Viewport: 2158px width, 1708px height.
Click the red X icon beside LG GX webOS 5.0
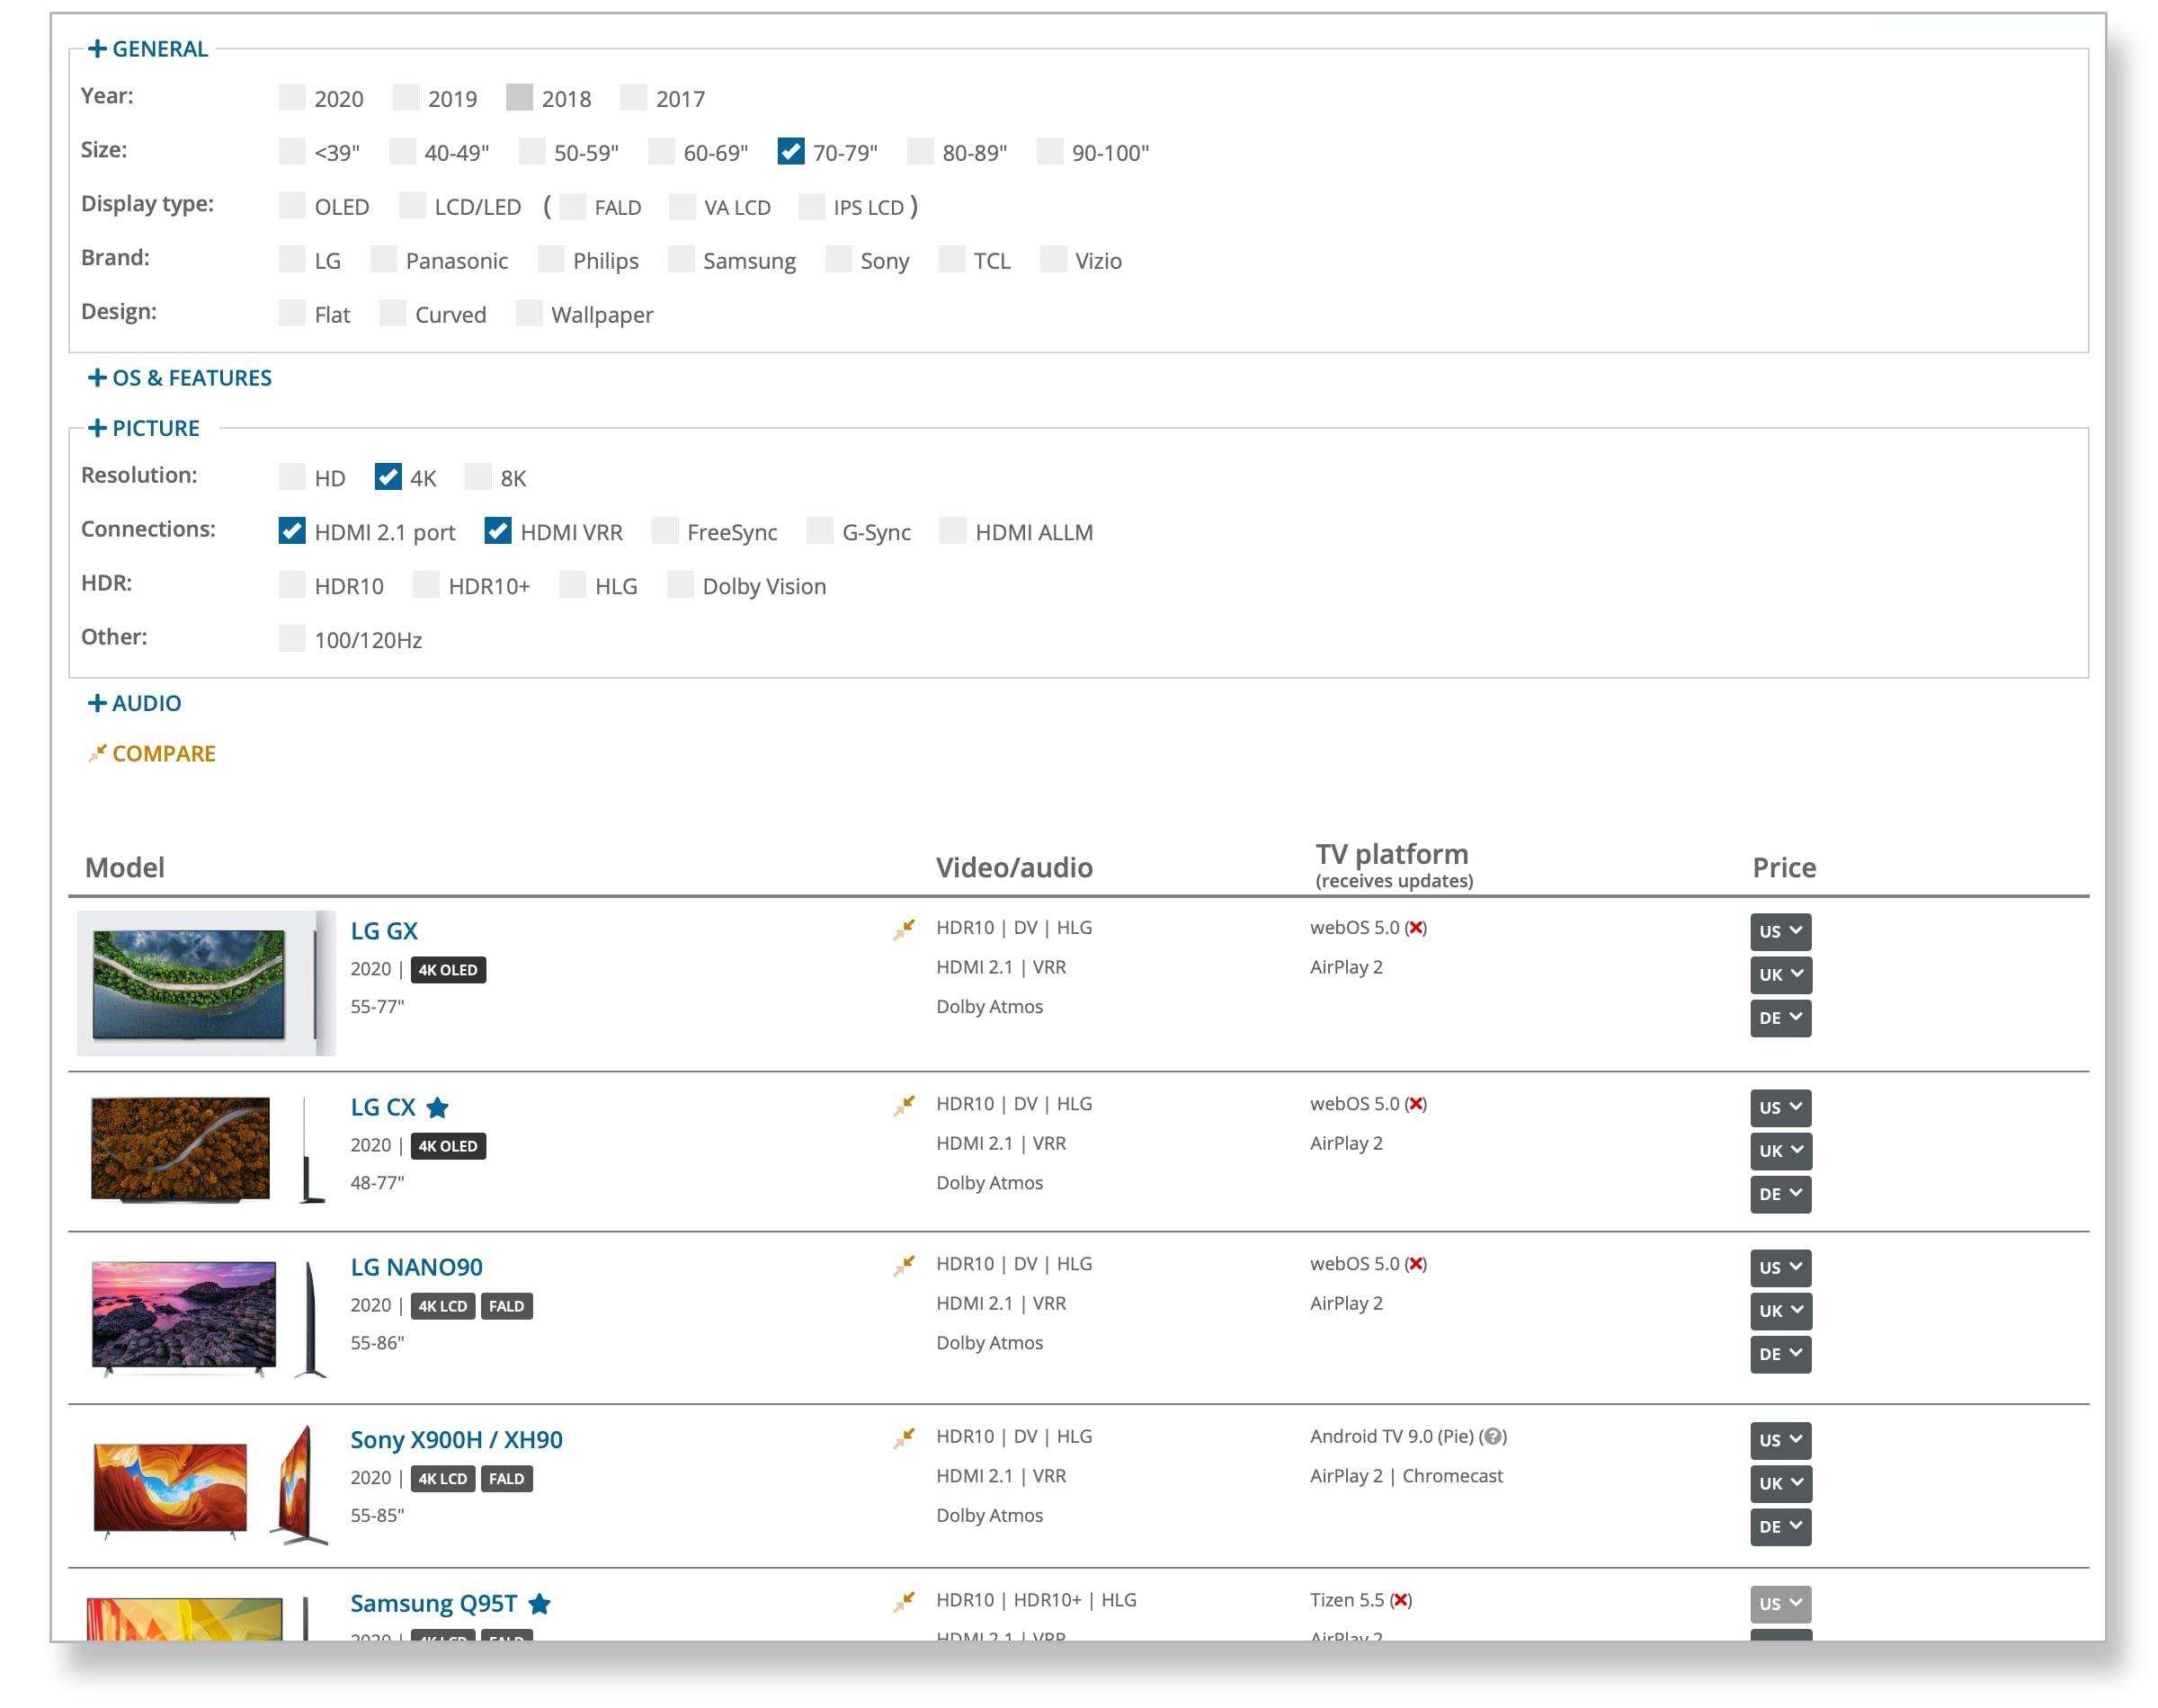click(1415, 928)
